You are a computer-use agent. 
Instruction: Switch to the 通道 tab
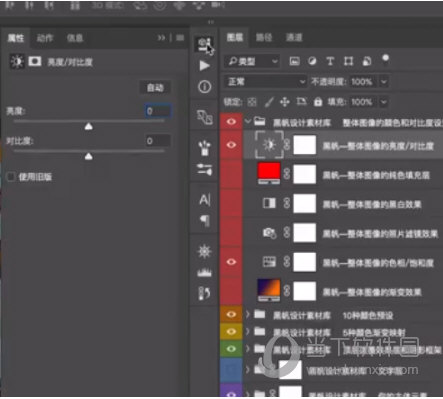pos(294,37)
